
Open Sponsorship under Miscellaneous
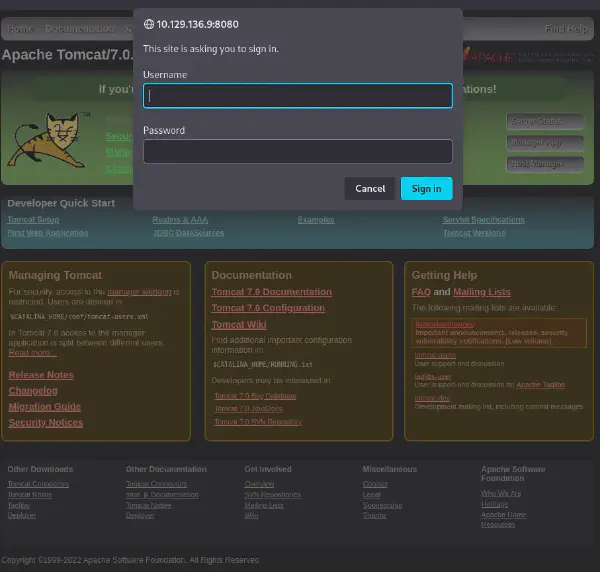tap(382, 505)
